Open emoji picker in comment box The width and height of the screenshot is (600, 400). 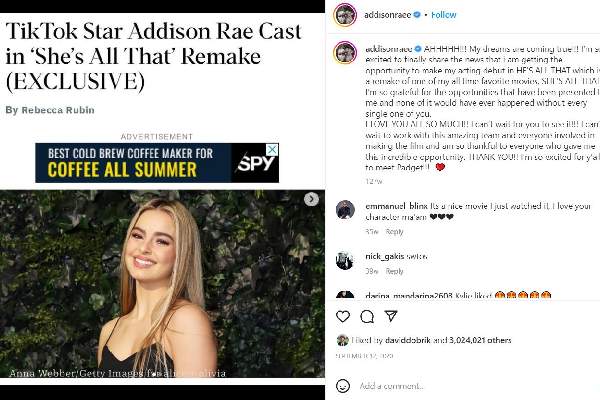(343, 385)
